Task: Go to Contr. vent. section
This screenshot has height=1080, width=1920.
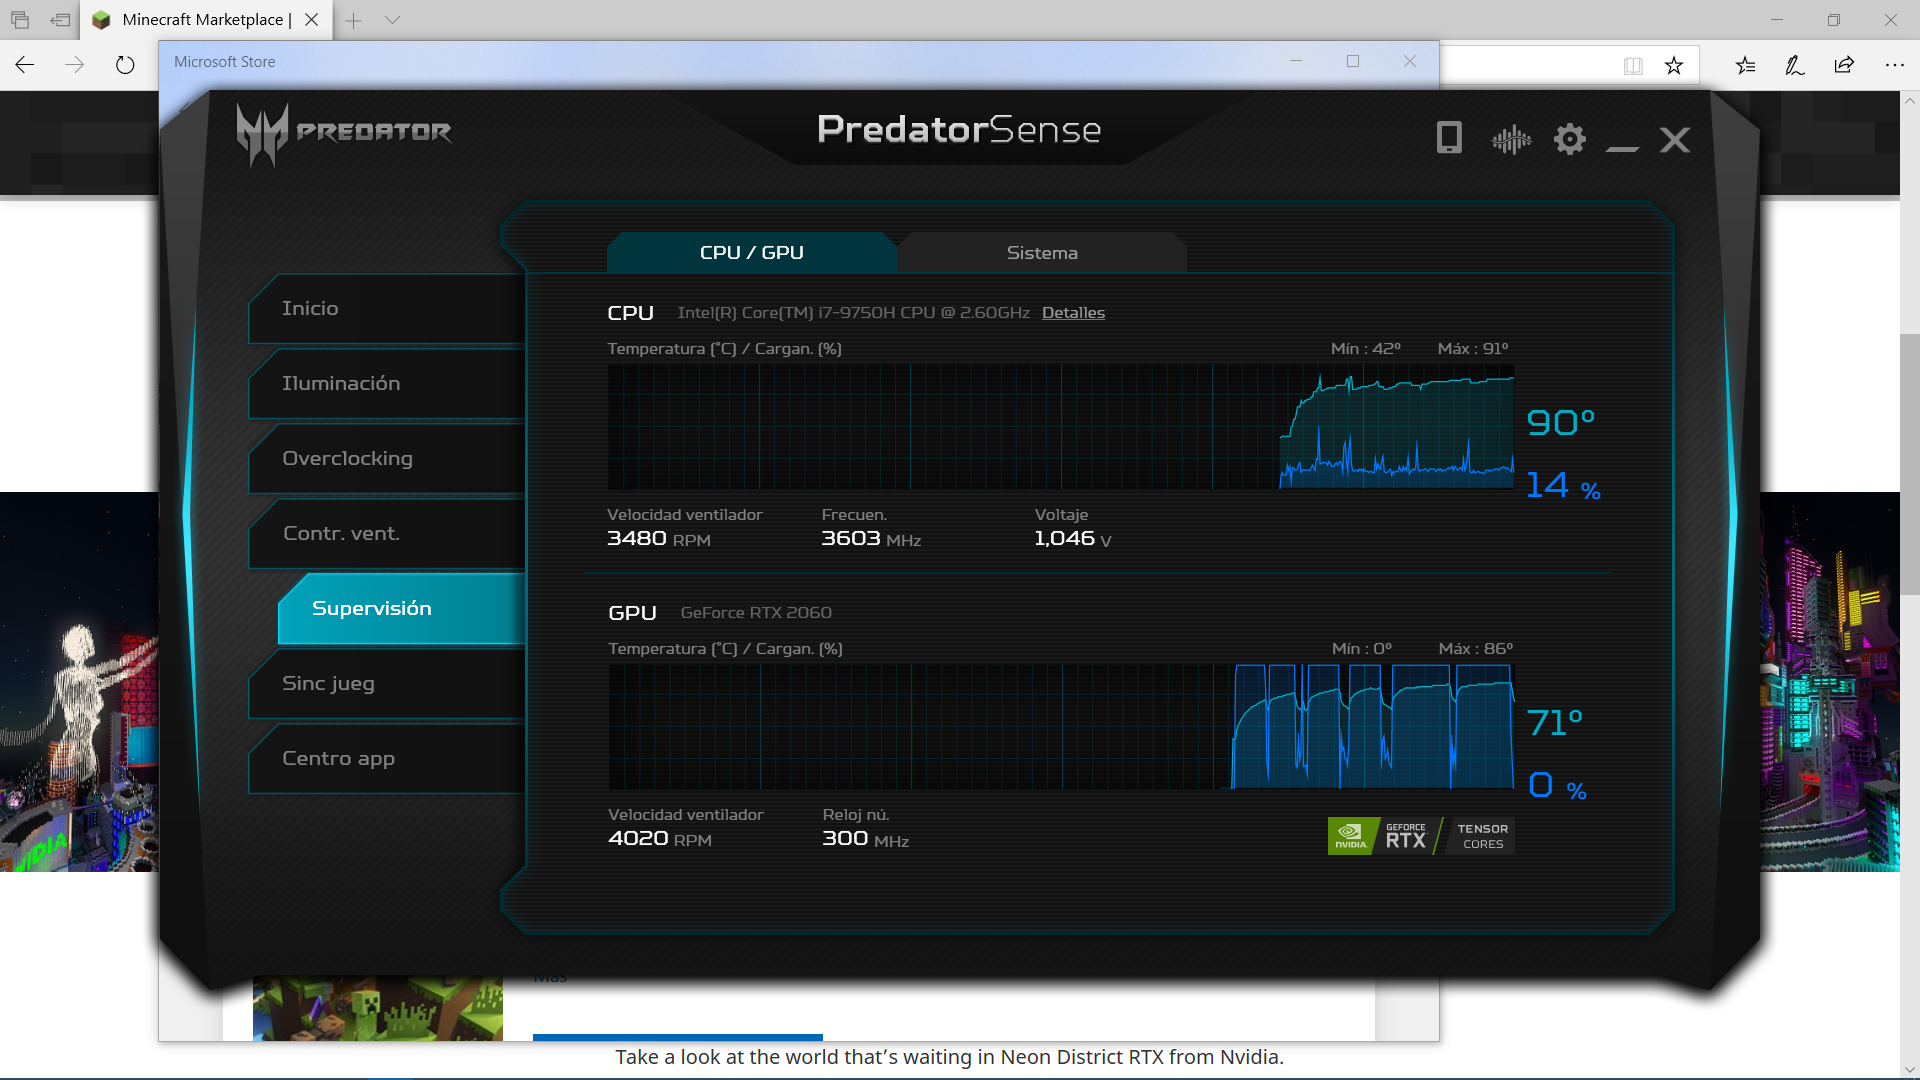Action: point(341,533)
